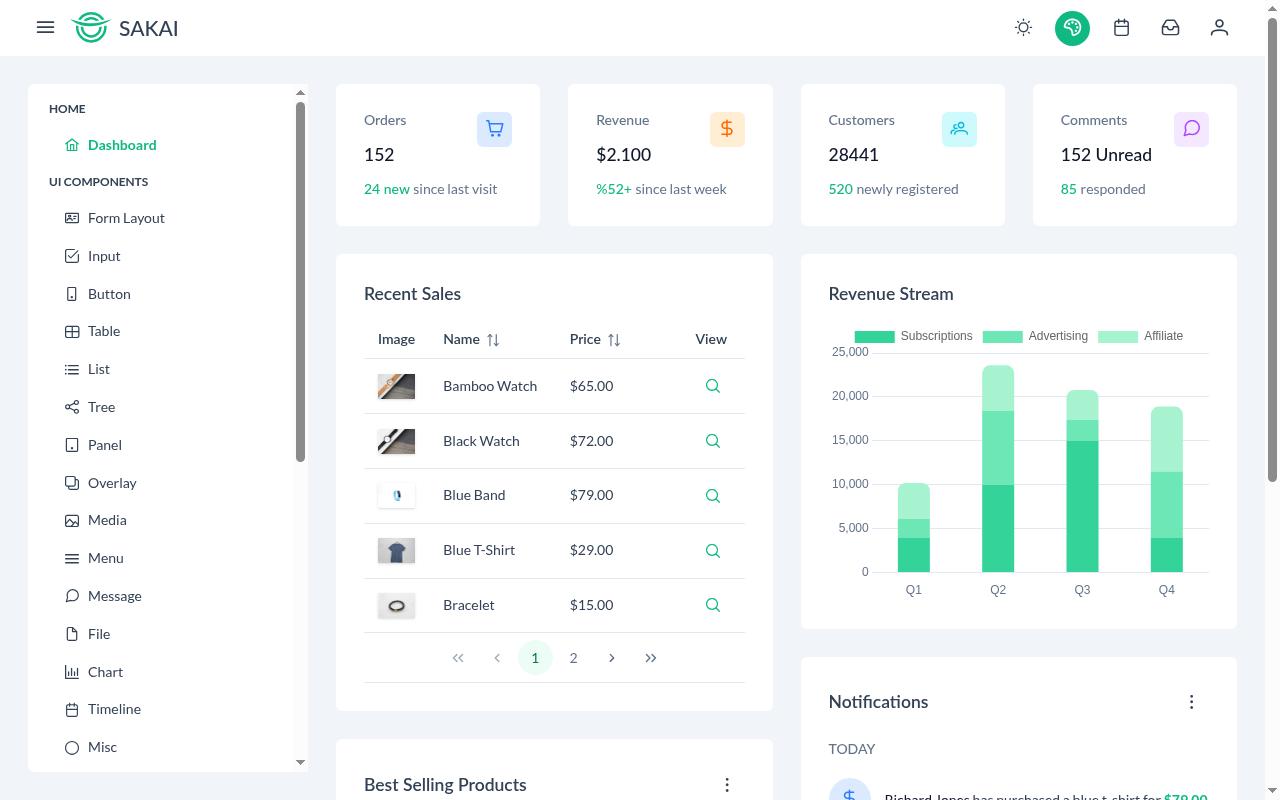Click the Sakai logo
This screenshot has width=1280, height=800.
(x=125, y=28)
